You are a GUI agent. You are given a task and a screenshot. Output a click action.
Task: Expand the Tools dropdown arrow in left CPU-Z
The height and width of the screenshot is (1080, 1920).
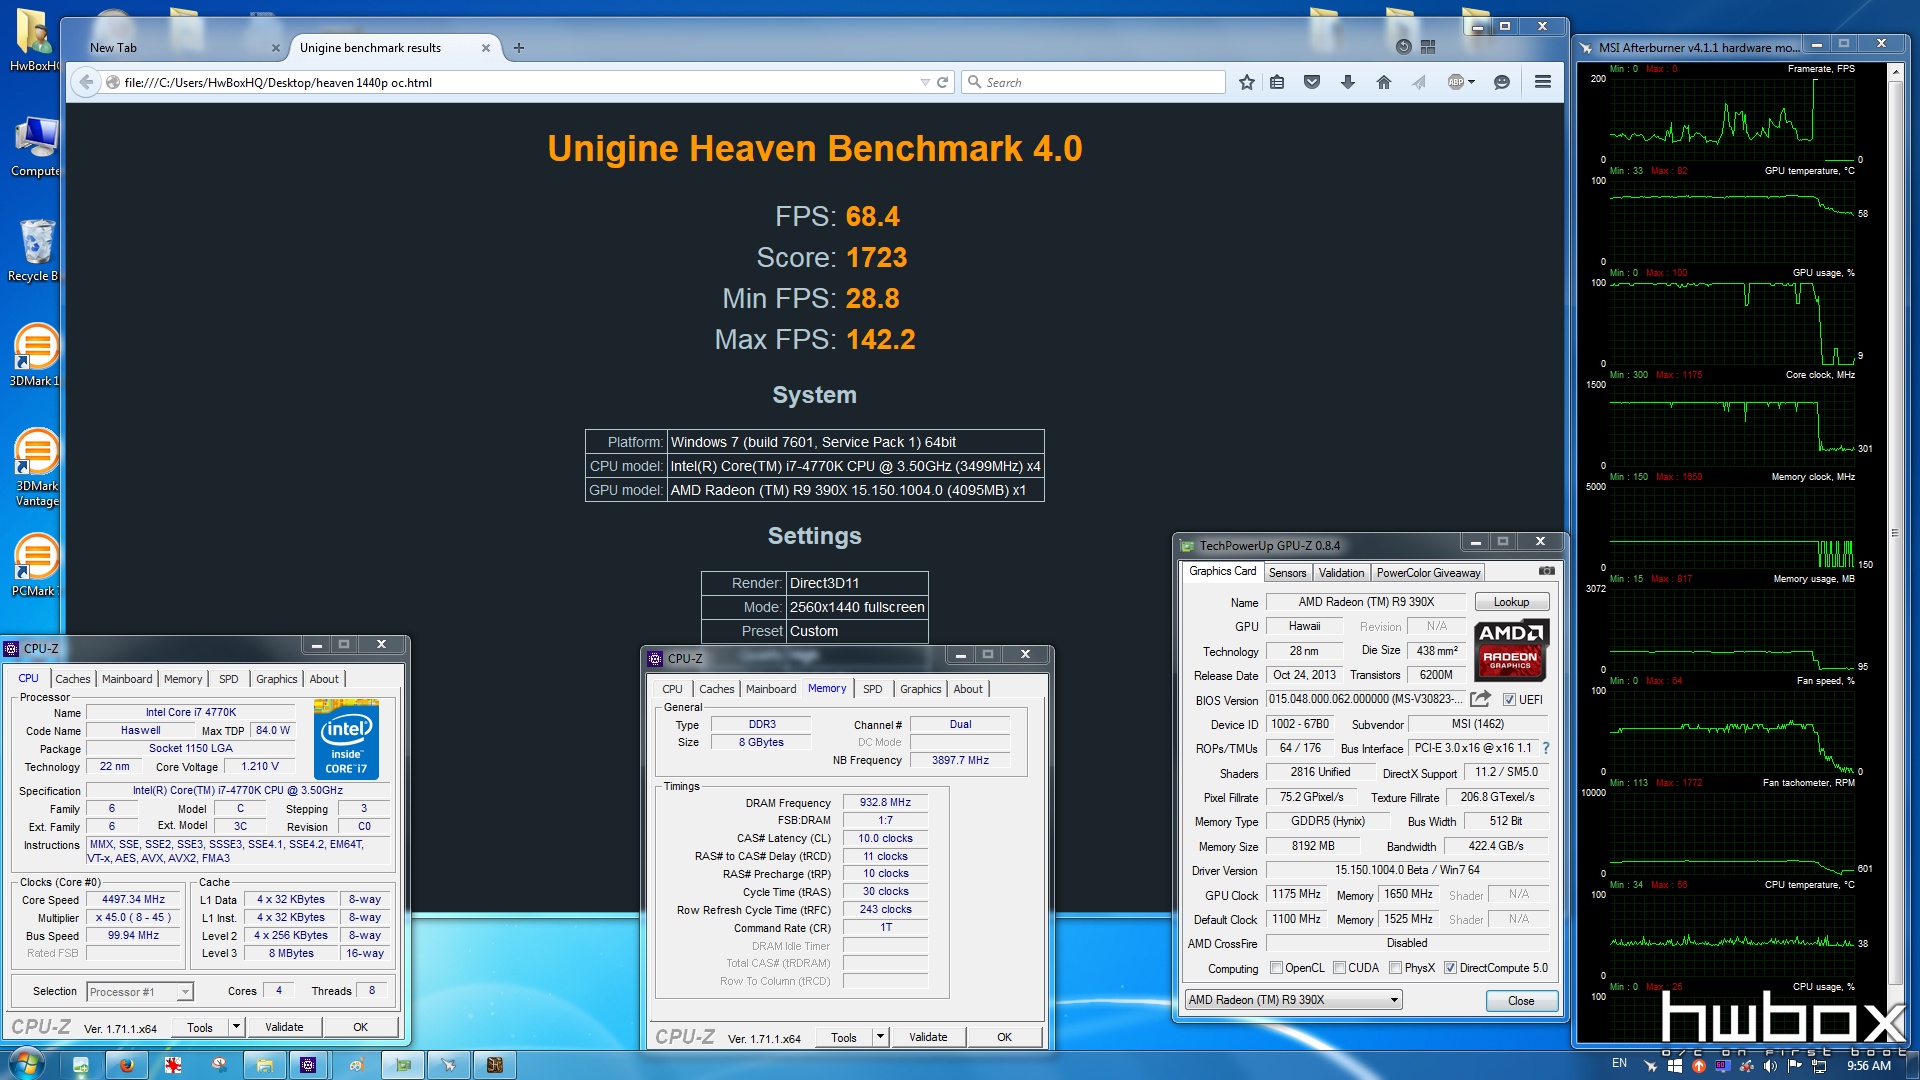coord(236,1027)
